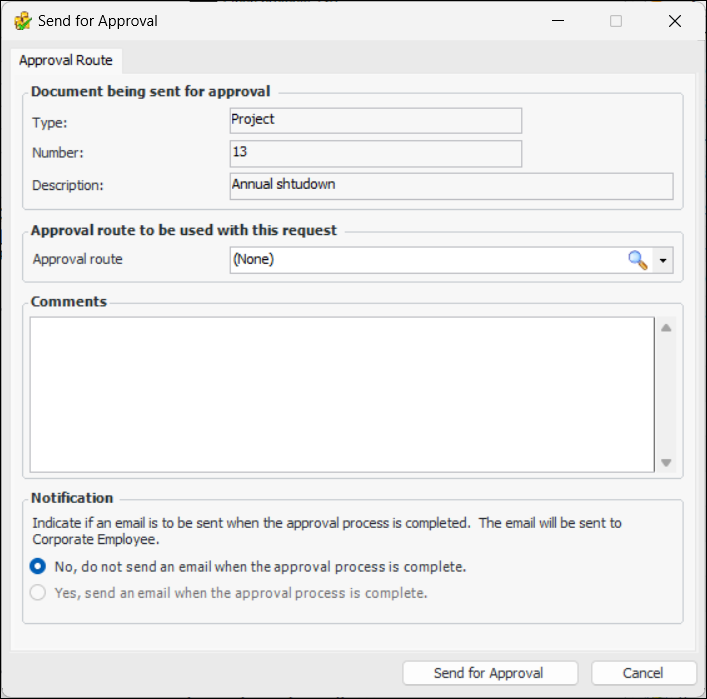Click the Comments scrollbar track
The height and width of the screenshot is (699, 707).
point(666,395)
